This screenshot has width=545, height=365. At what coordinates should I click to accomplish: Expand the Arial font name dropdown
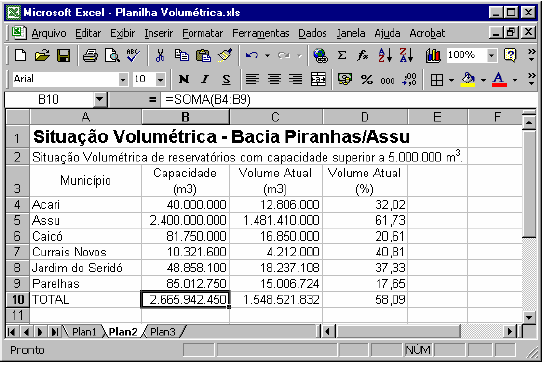click(123, 80)
